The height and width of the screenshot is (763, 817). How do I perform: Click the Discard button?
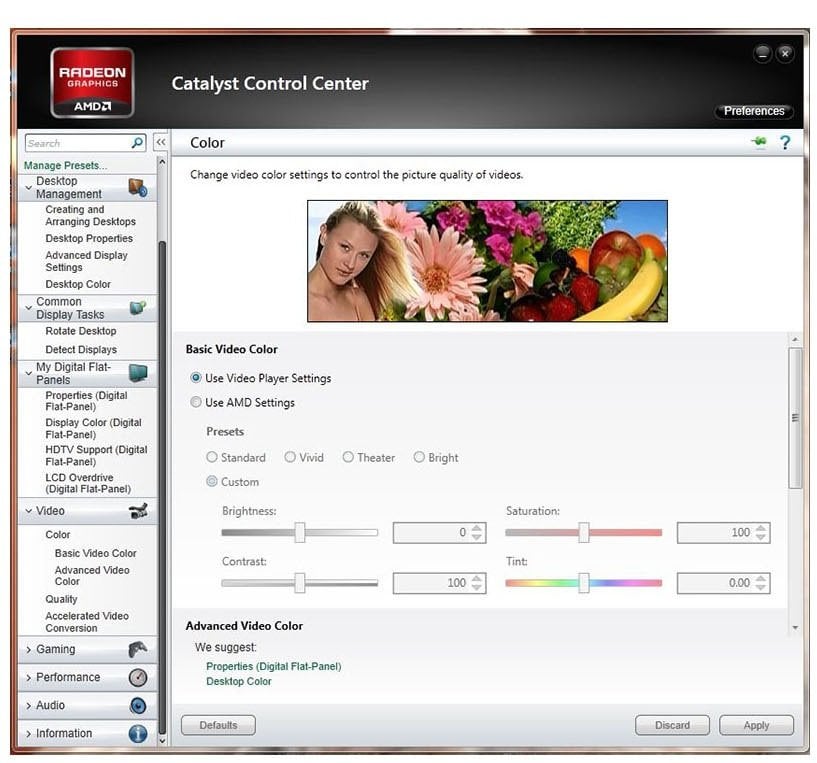tap(672, 725)
